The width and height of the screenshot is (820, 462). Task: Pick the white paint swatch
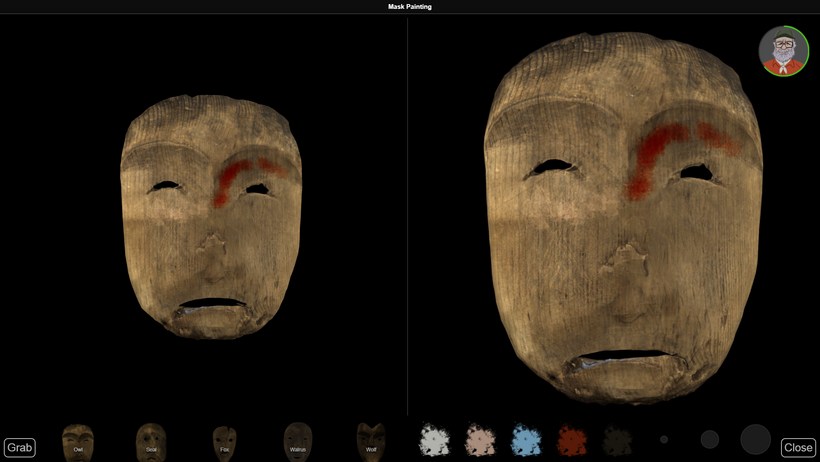click(x=434, y=440)
